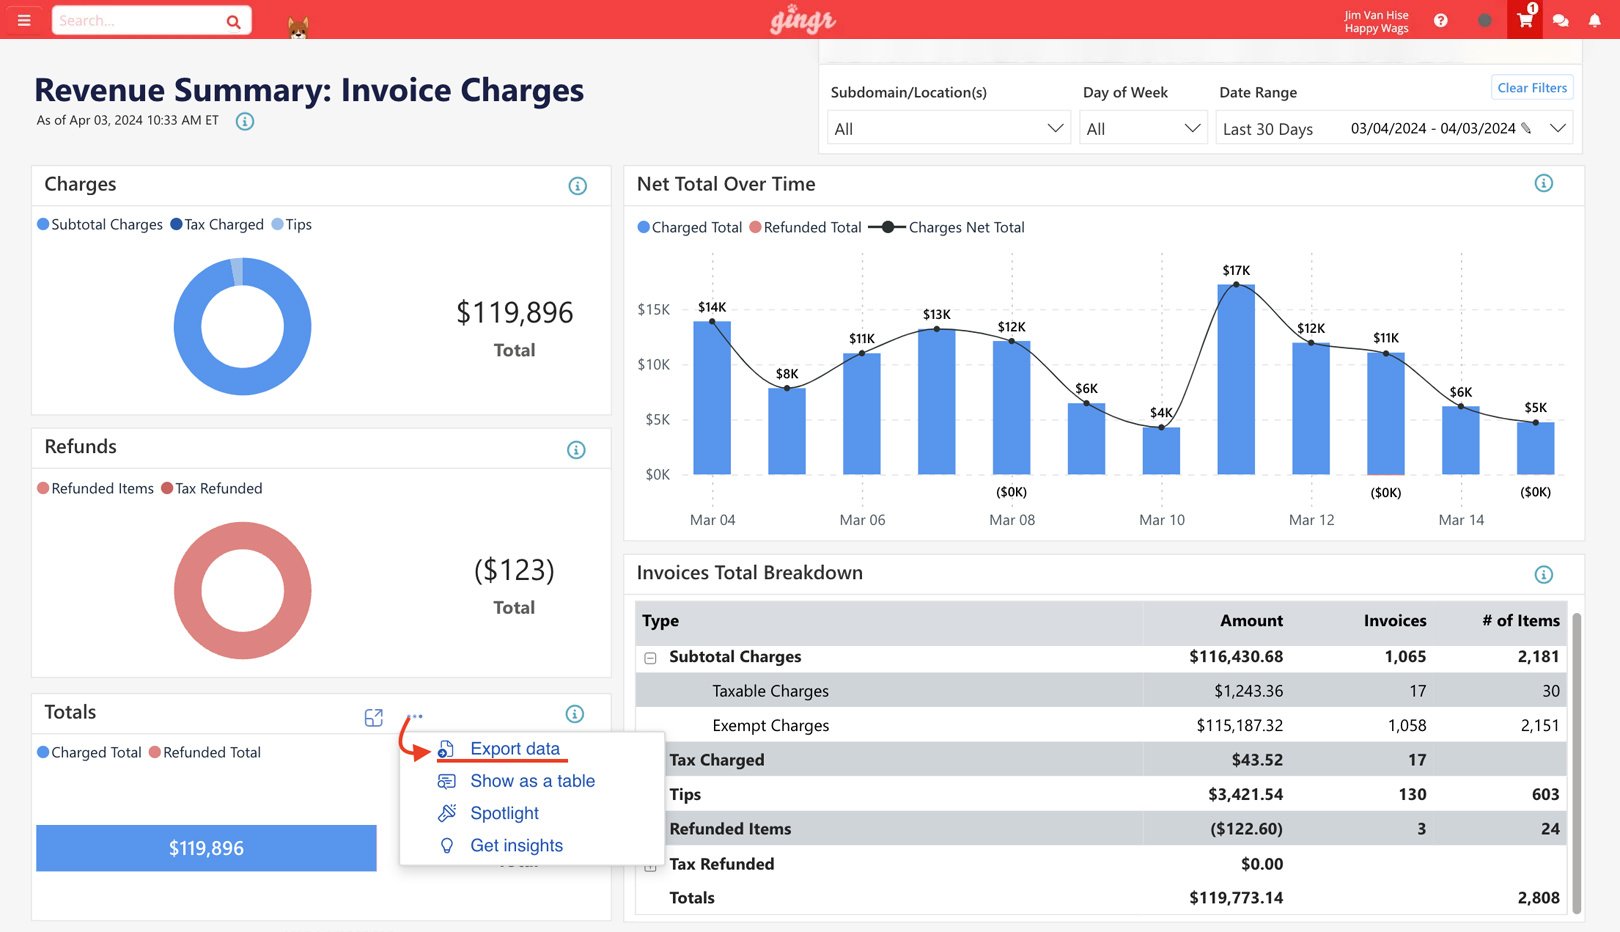Click inside the Search input field
This screenshot has height=932, width=1620.
coord(140,19)
